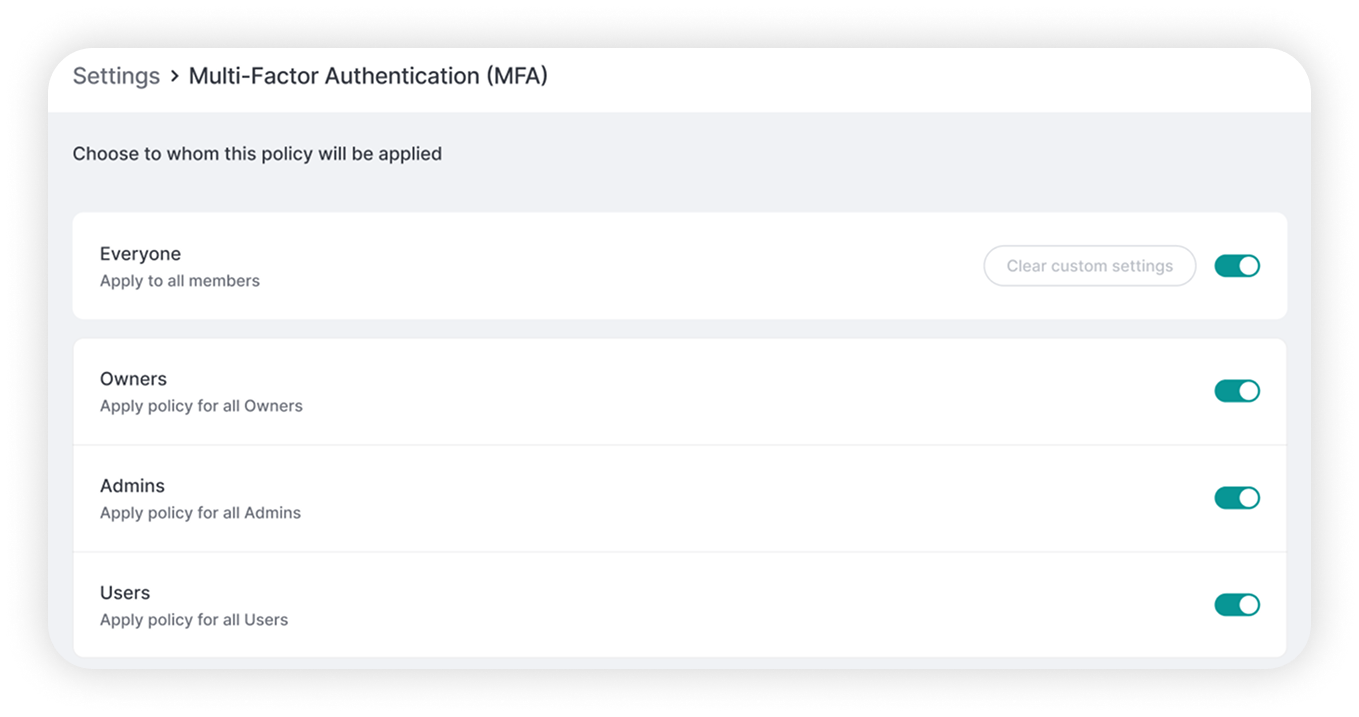This screenshot has width=1359, height=717.
Task: Click the 'Choose to whom' policy heading
Action: [257, 154]
